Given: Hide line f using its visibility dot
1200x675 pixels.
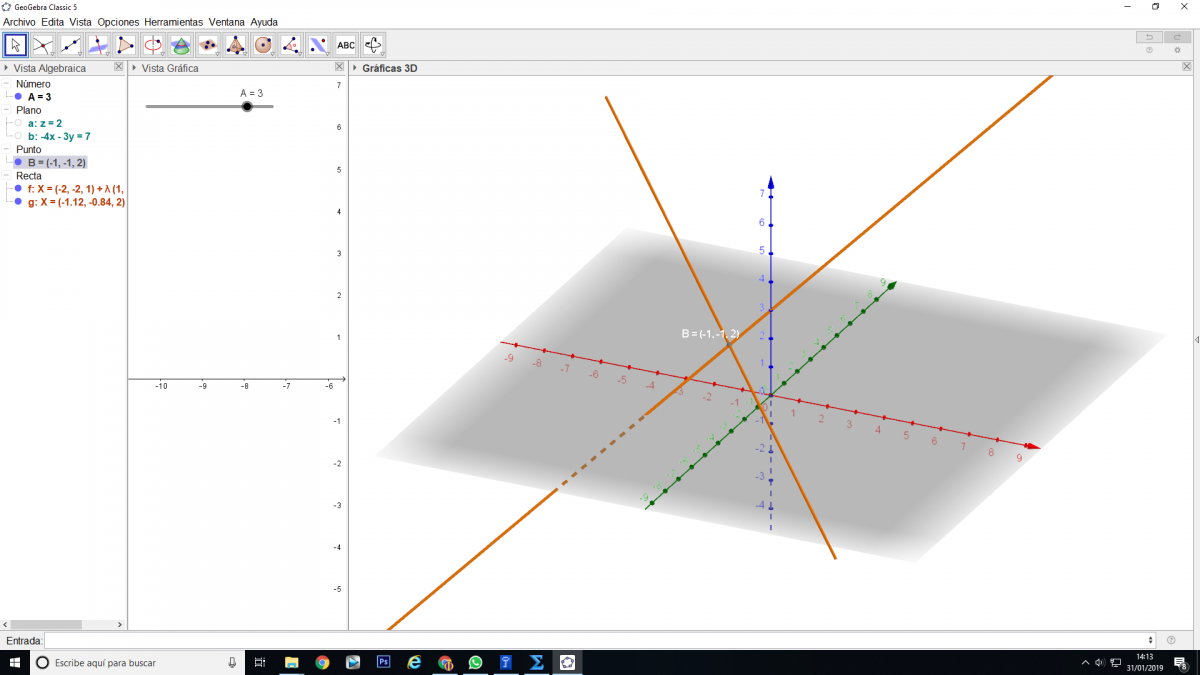Looking at the screenshot, I should (x=18, y=188).
